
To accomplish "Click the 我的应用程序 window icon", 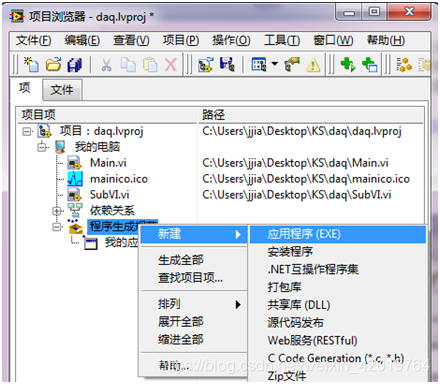I will pos(90,243).
